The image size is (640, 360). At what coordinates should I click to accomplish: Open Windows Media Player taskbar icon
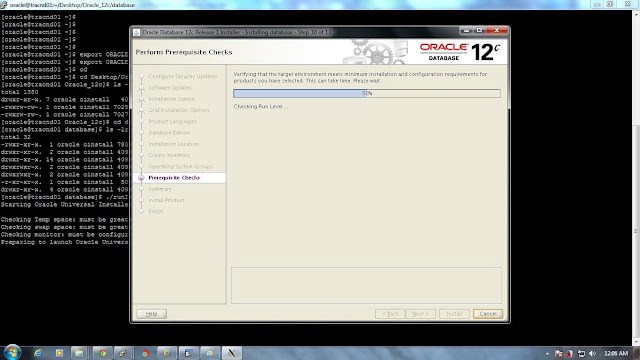[x=60, y=353]
